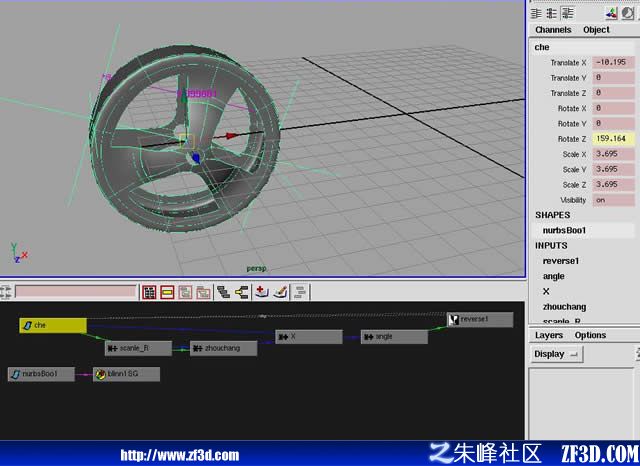Open the Hypergraph bookmark editor icon
640x466 pixels.
[x=280, y=292]
